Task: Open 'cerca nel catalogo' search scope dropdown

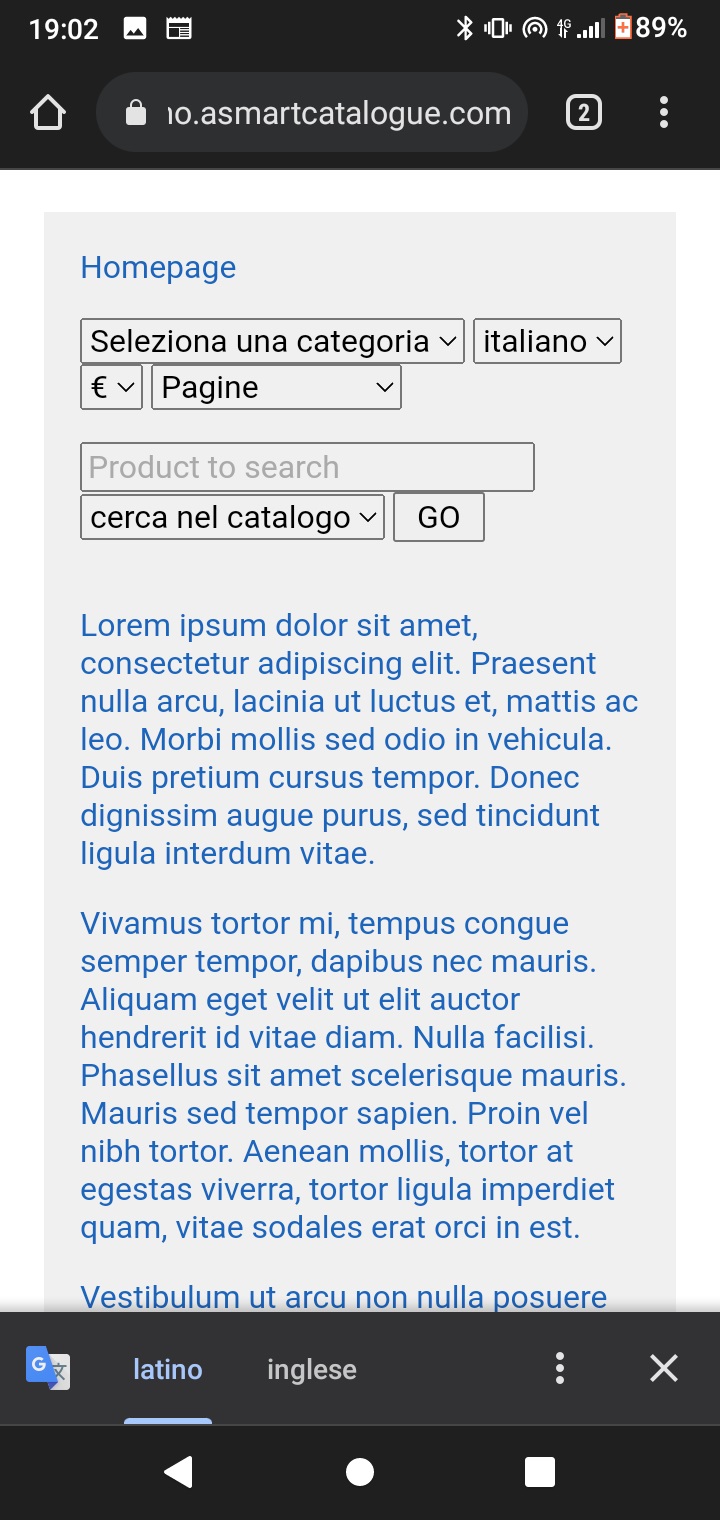Action: tap(232, 517)
